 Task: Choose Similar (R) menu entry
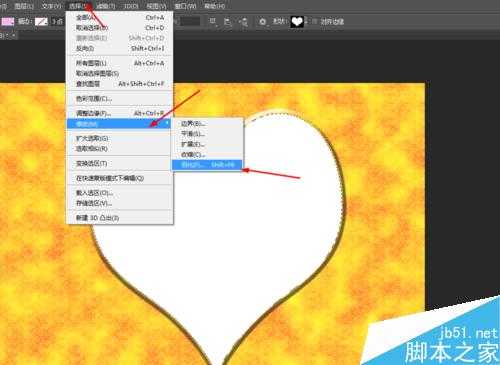click(x=120, y=149)
